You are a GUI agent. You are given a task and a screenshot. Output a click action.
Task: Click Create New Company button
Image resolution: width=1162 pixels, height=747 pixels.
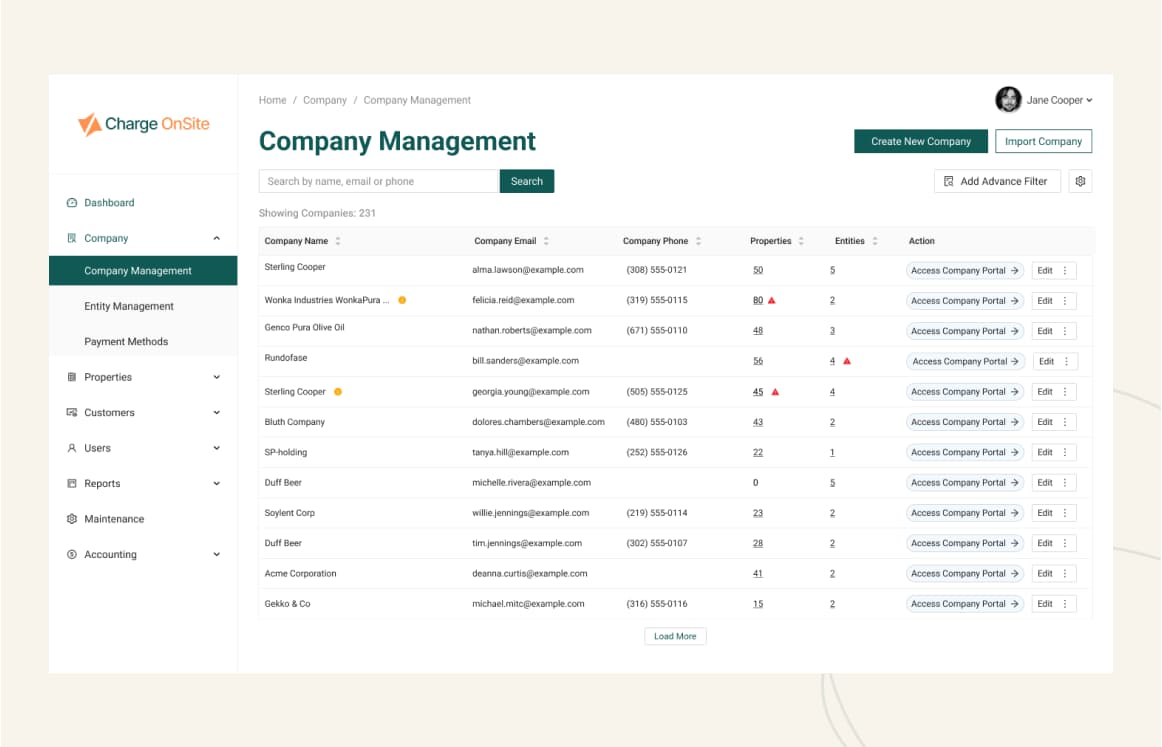coord(920,141)
